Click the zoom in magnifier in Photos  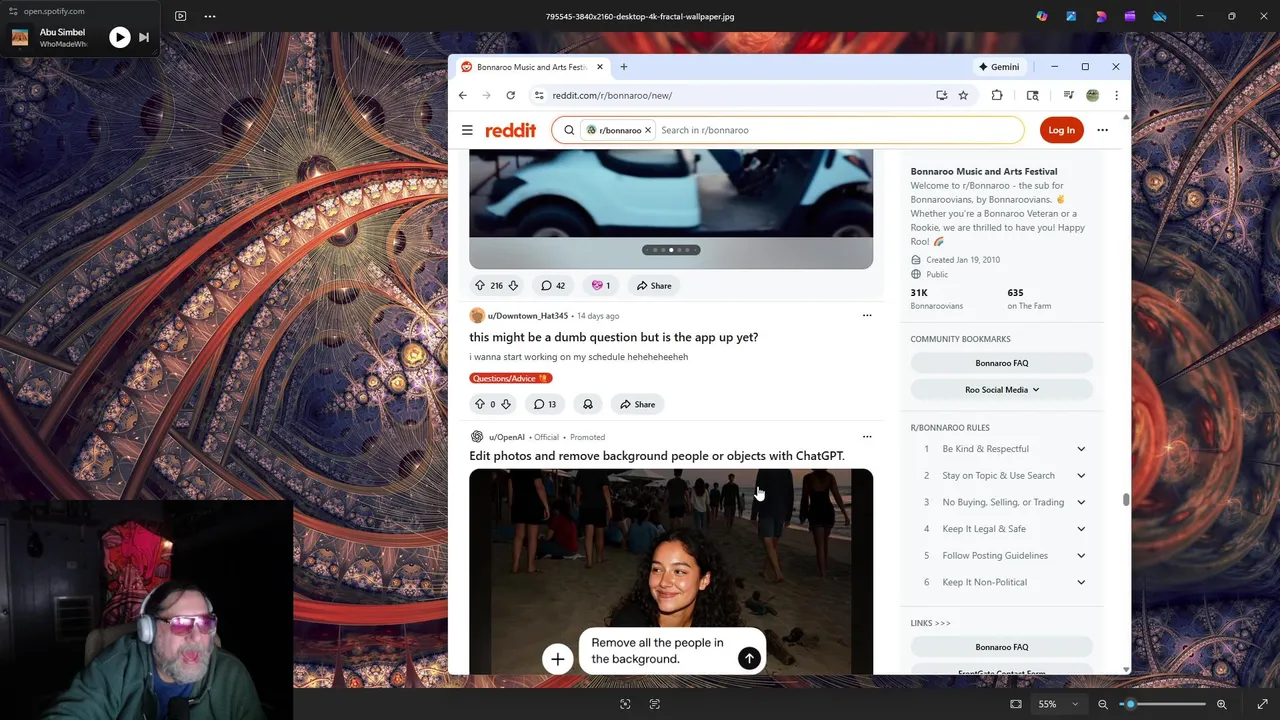pyautogui.click(x=1222, y=704)
